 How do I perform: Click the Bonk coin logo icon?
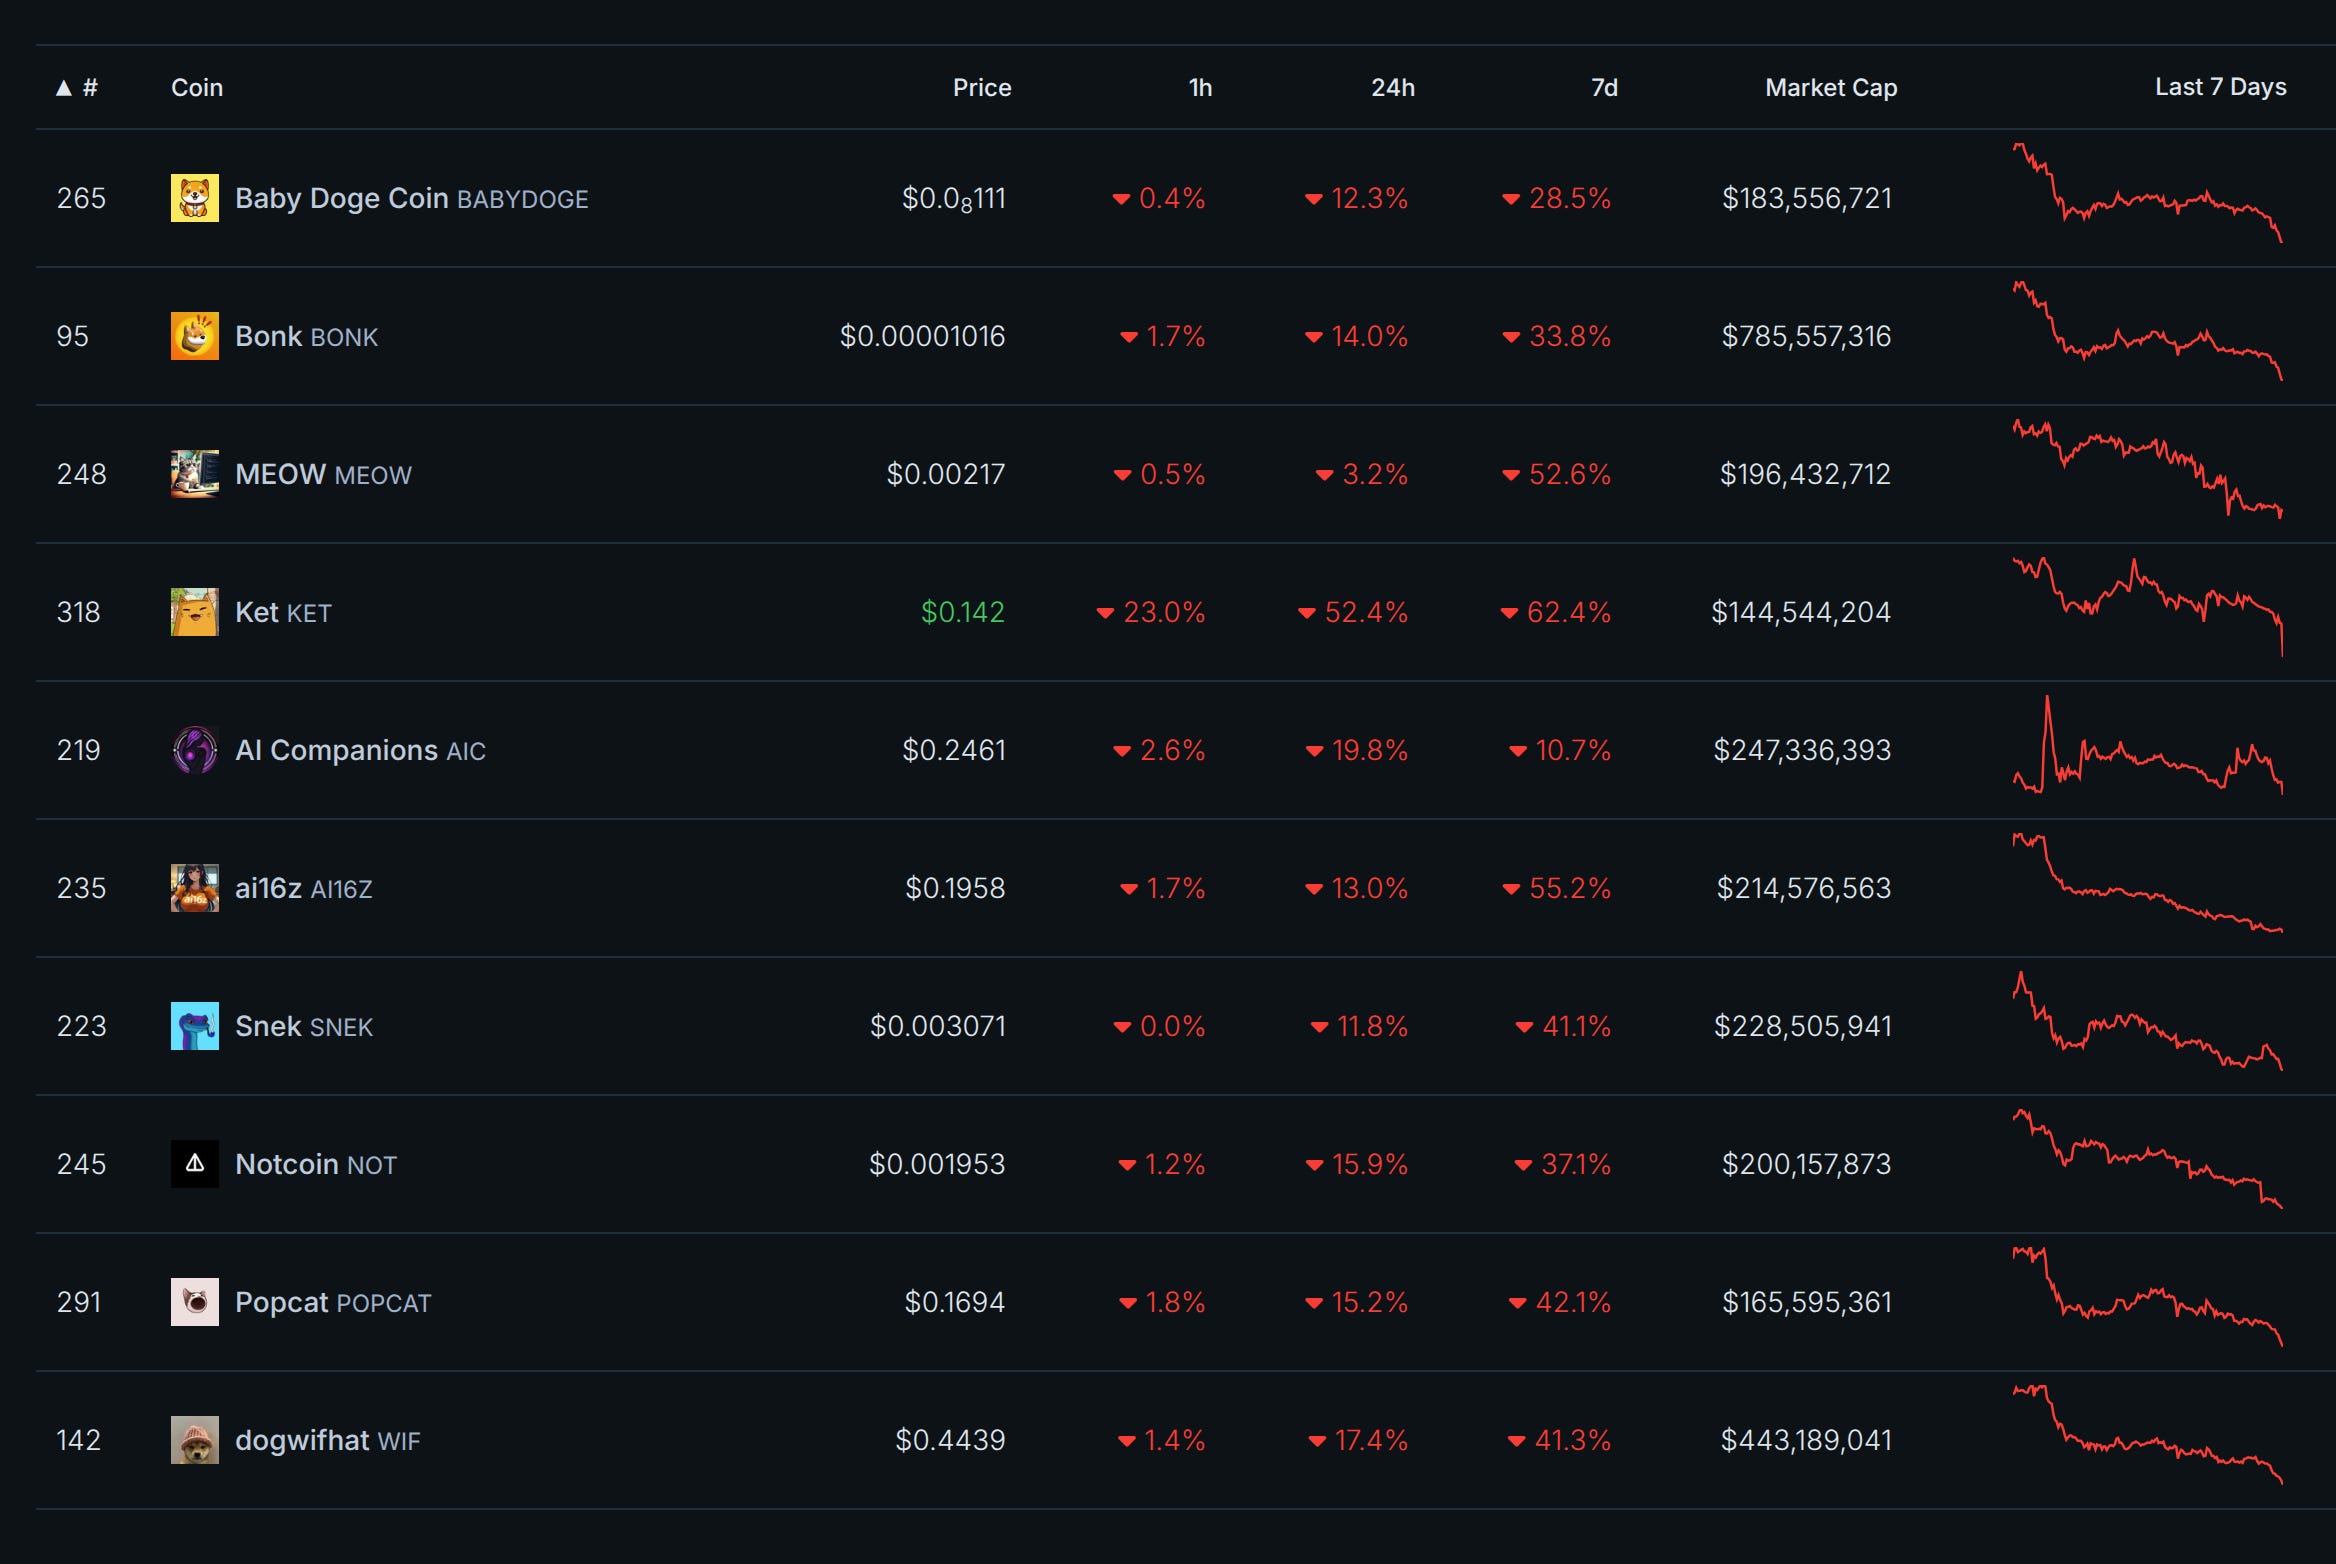[194, 336]
